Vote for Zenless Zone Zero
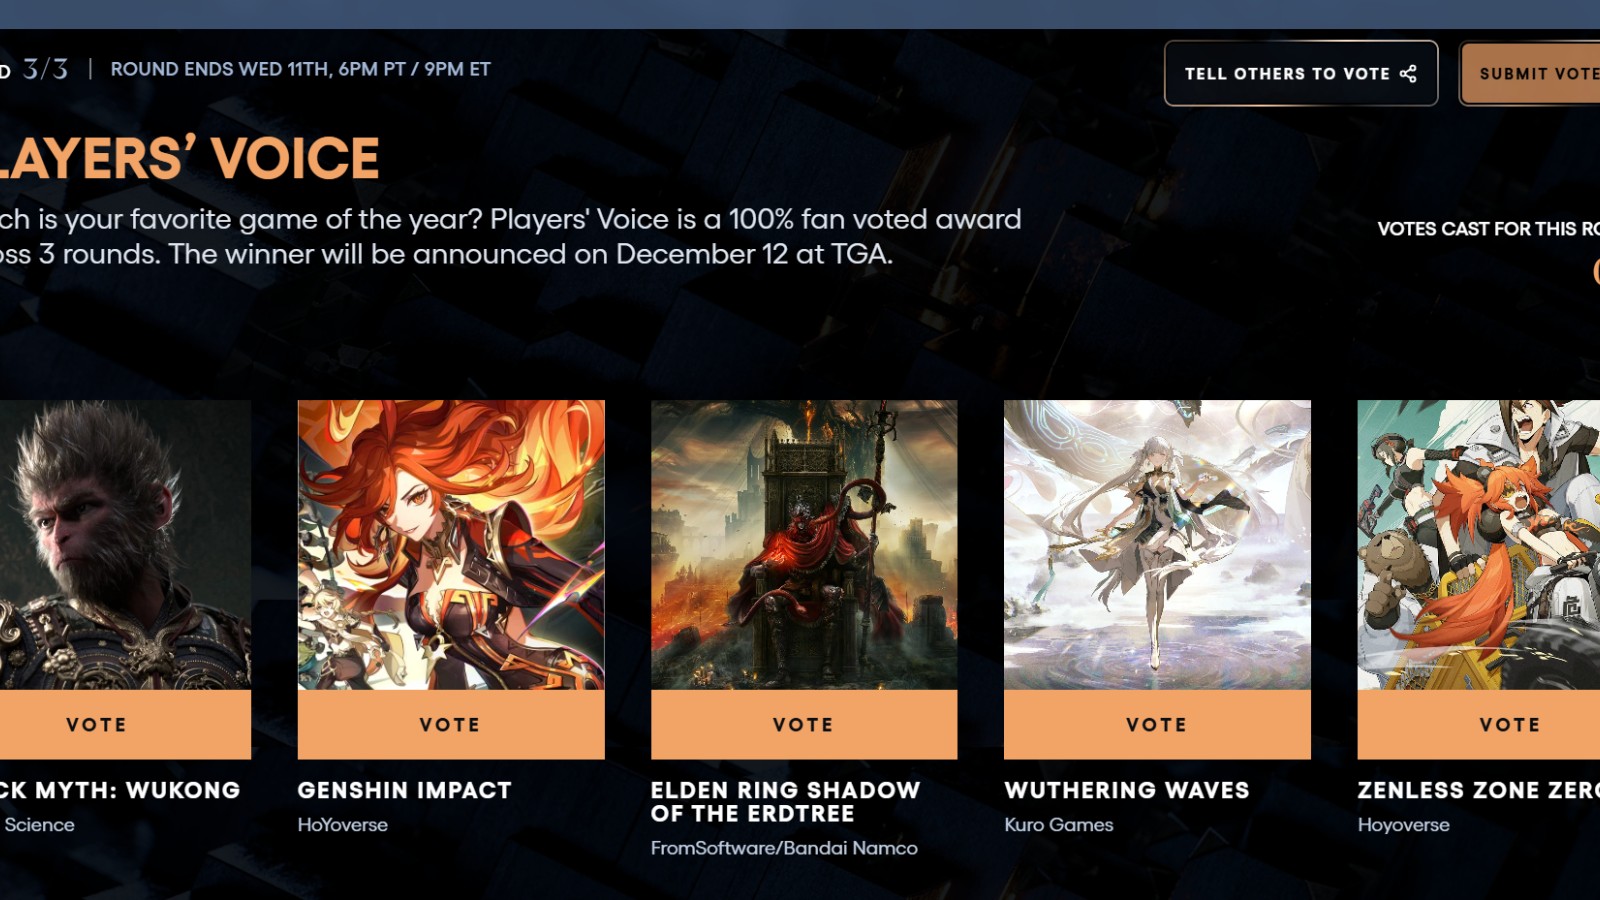 (x=1479, y=725)
